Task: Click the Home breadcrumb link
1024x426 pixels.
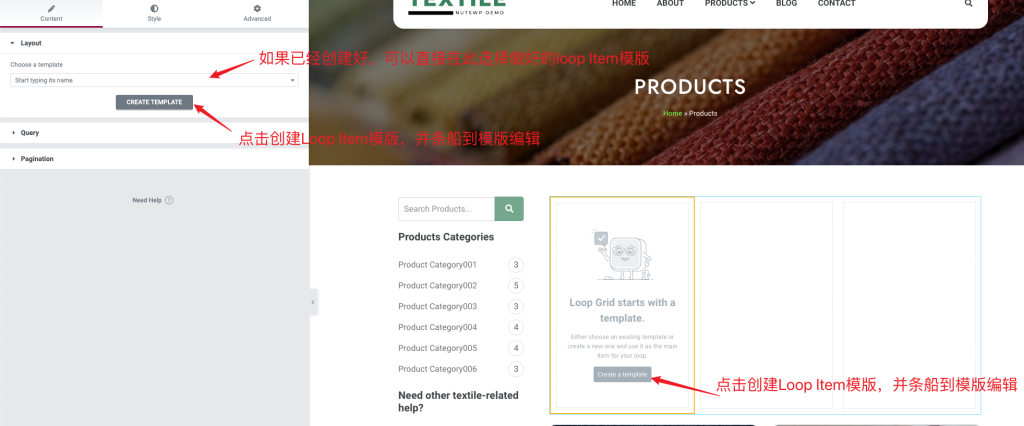Action: click(x=672, y=113)
